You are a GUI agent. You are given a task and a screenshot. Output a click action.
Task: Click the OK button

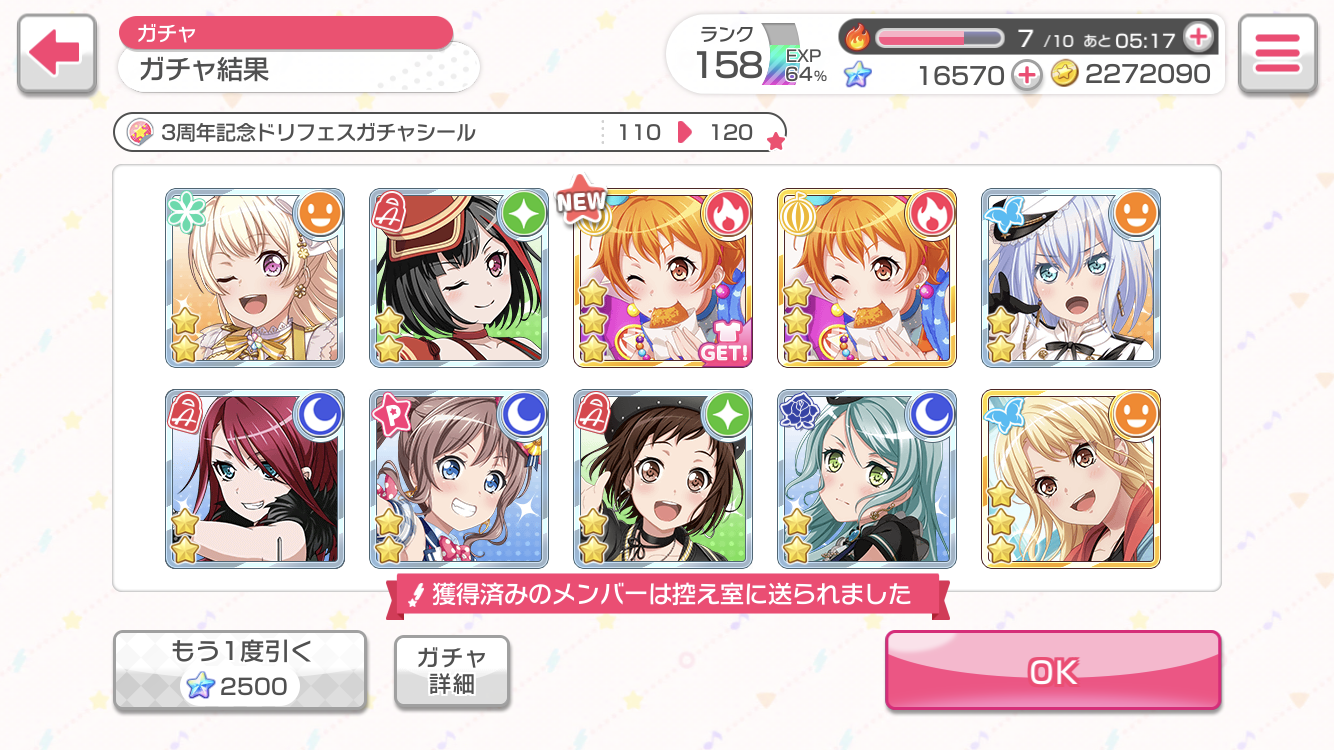coord(1053,671)
